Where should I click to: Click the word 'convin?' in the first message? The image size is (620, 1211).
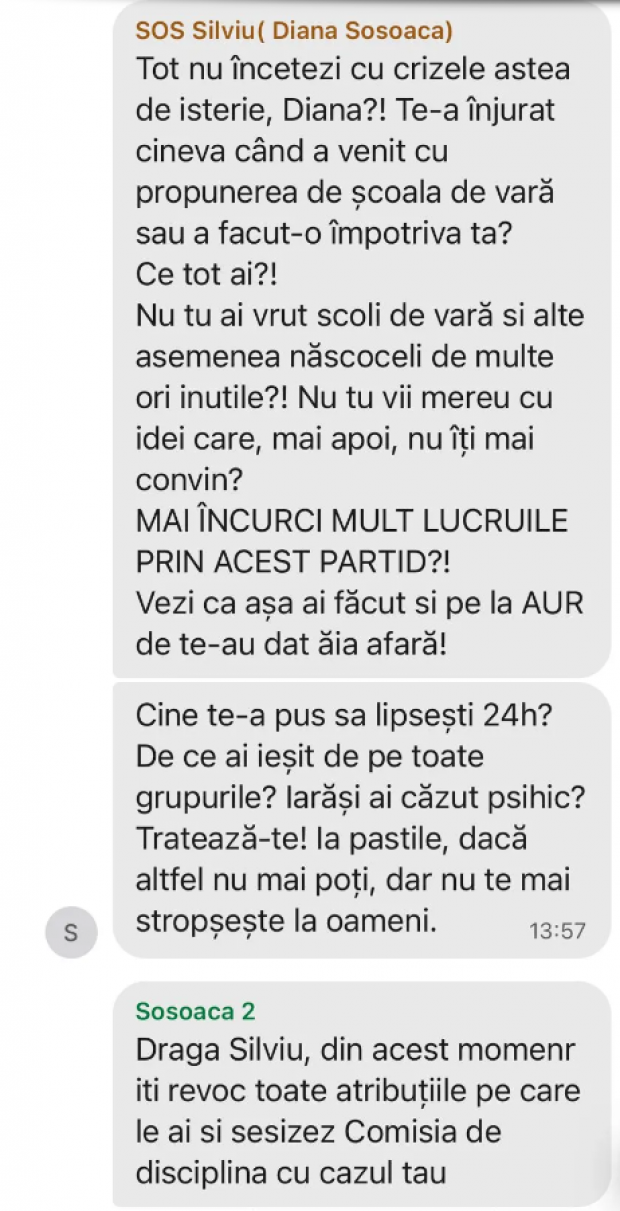(189, 479)
